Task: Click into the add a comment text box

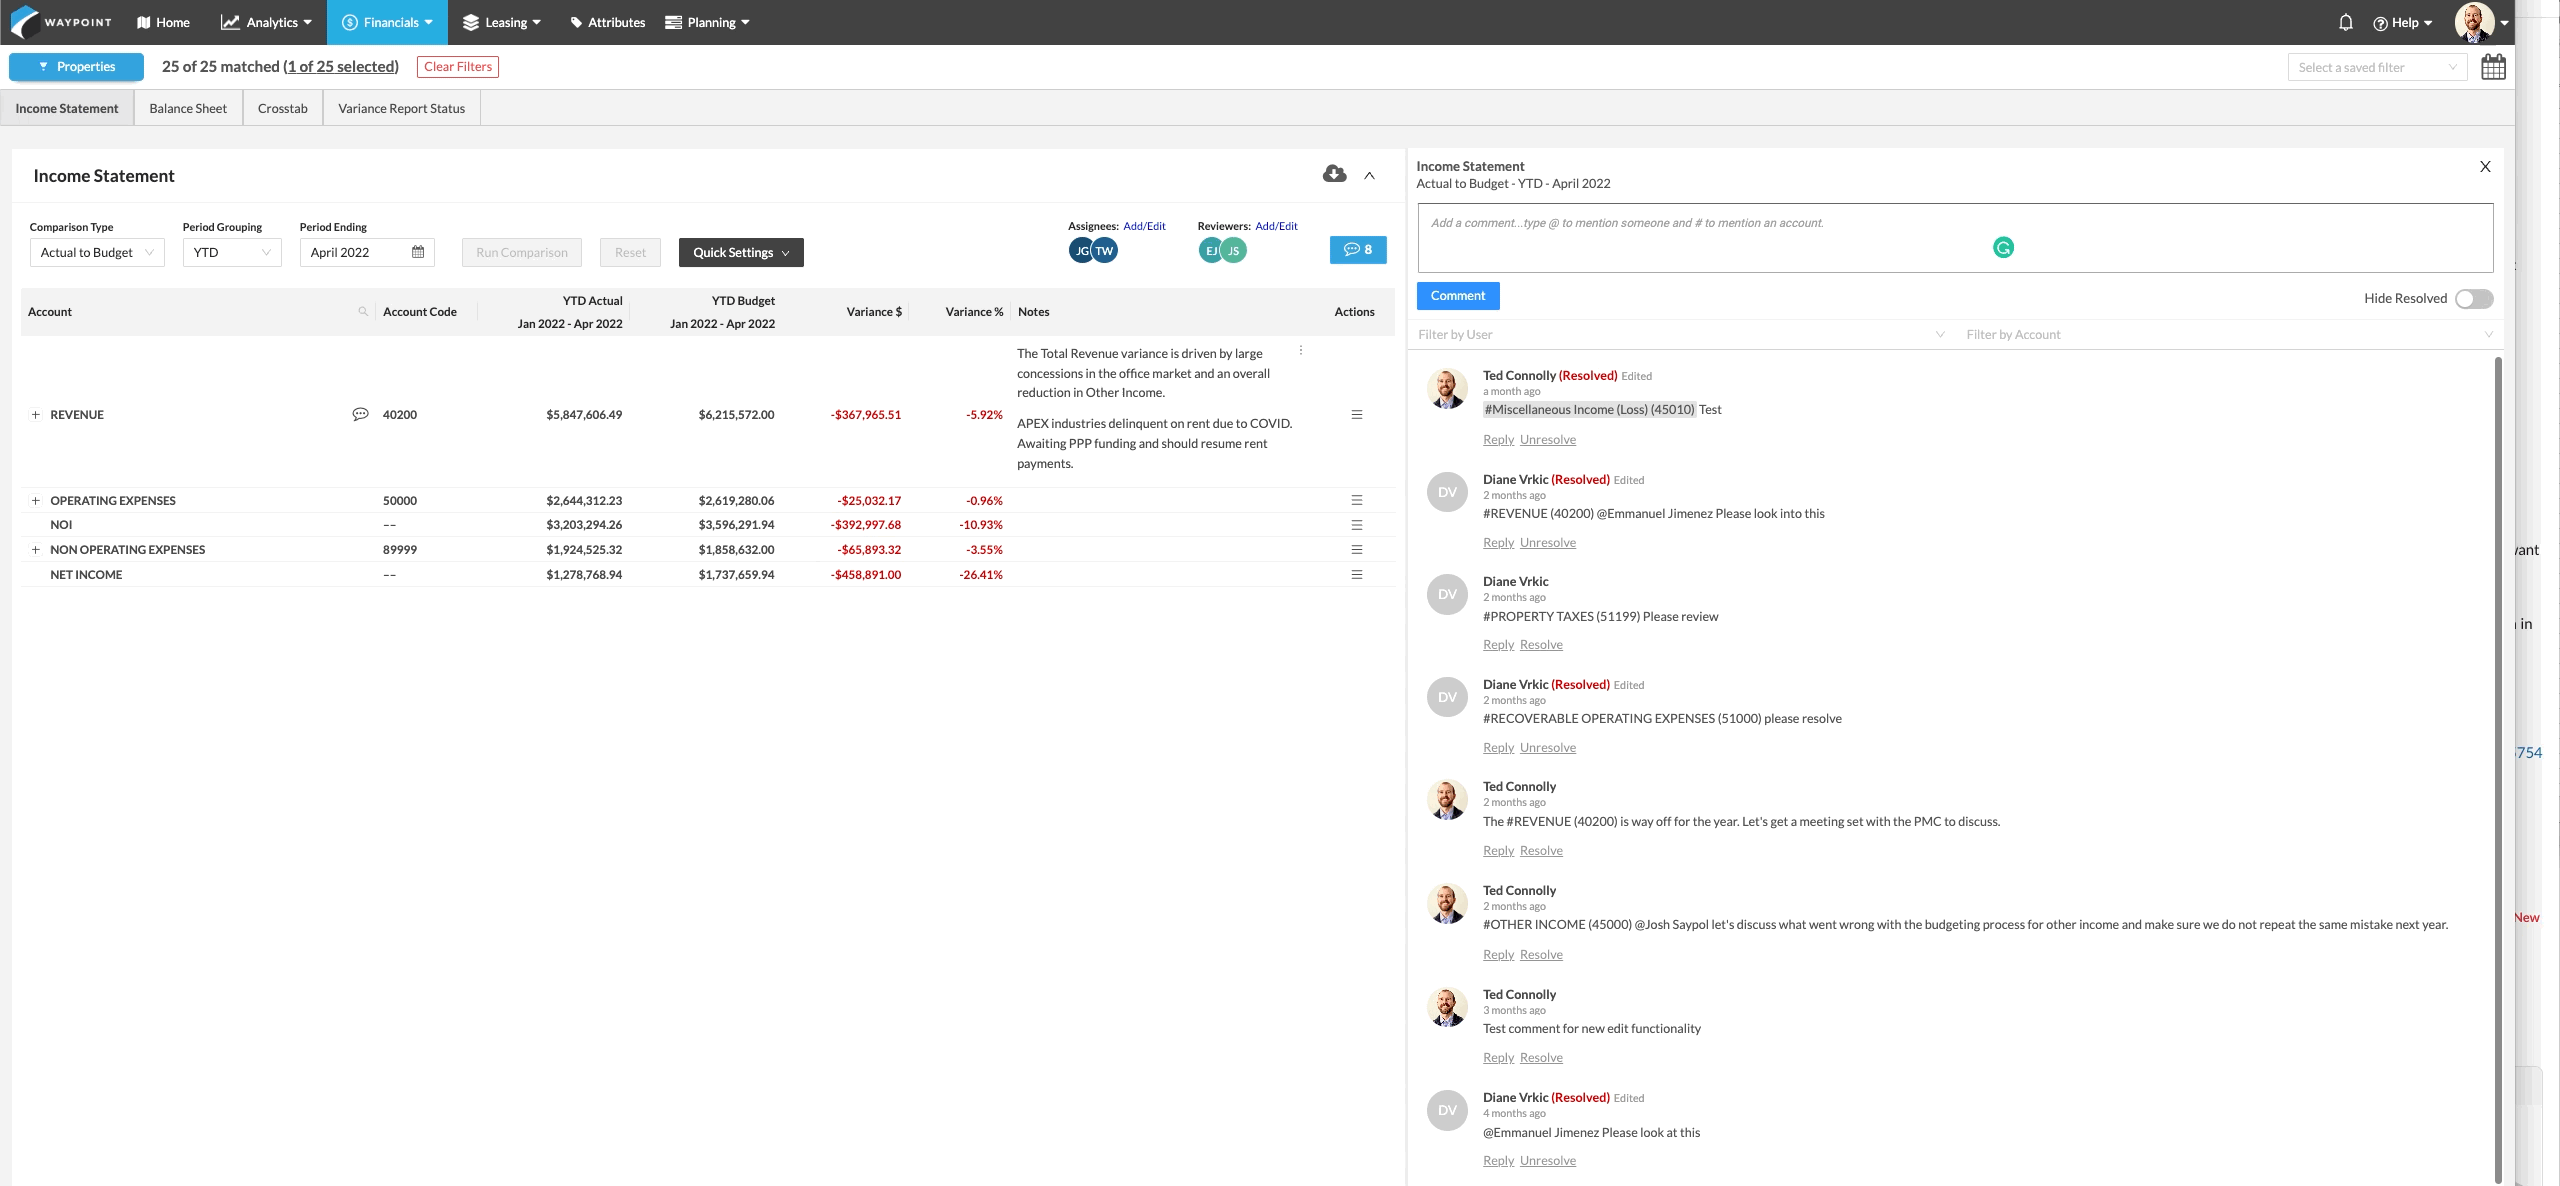Action: (1955, 238)
